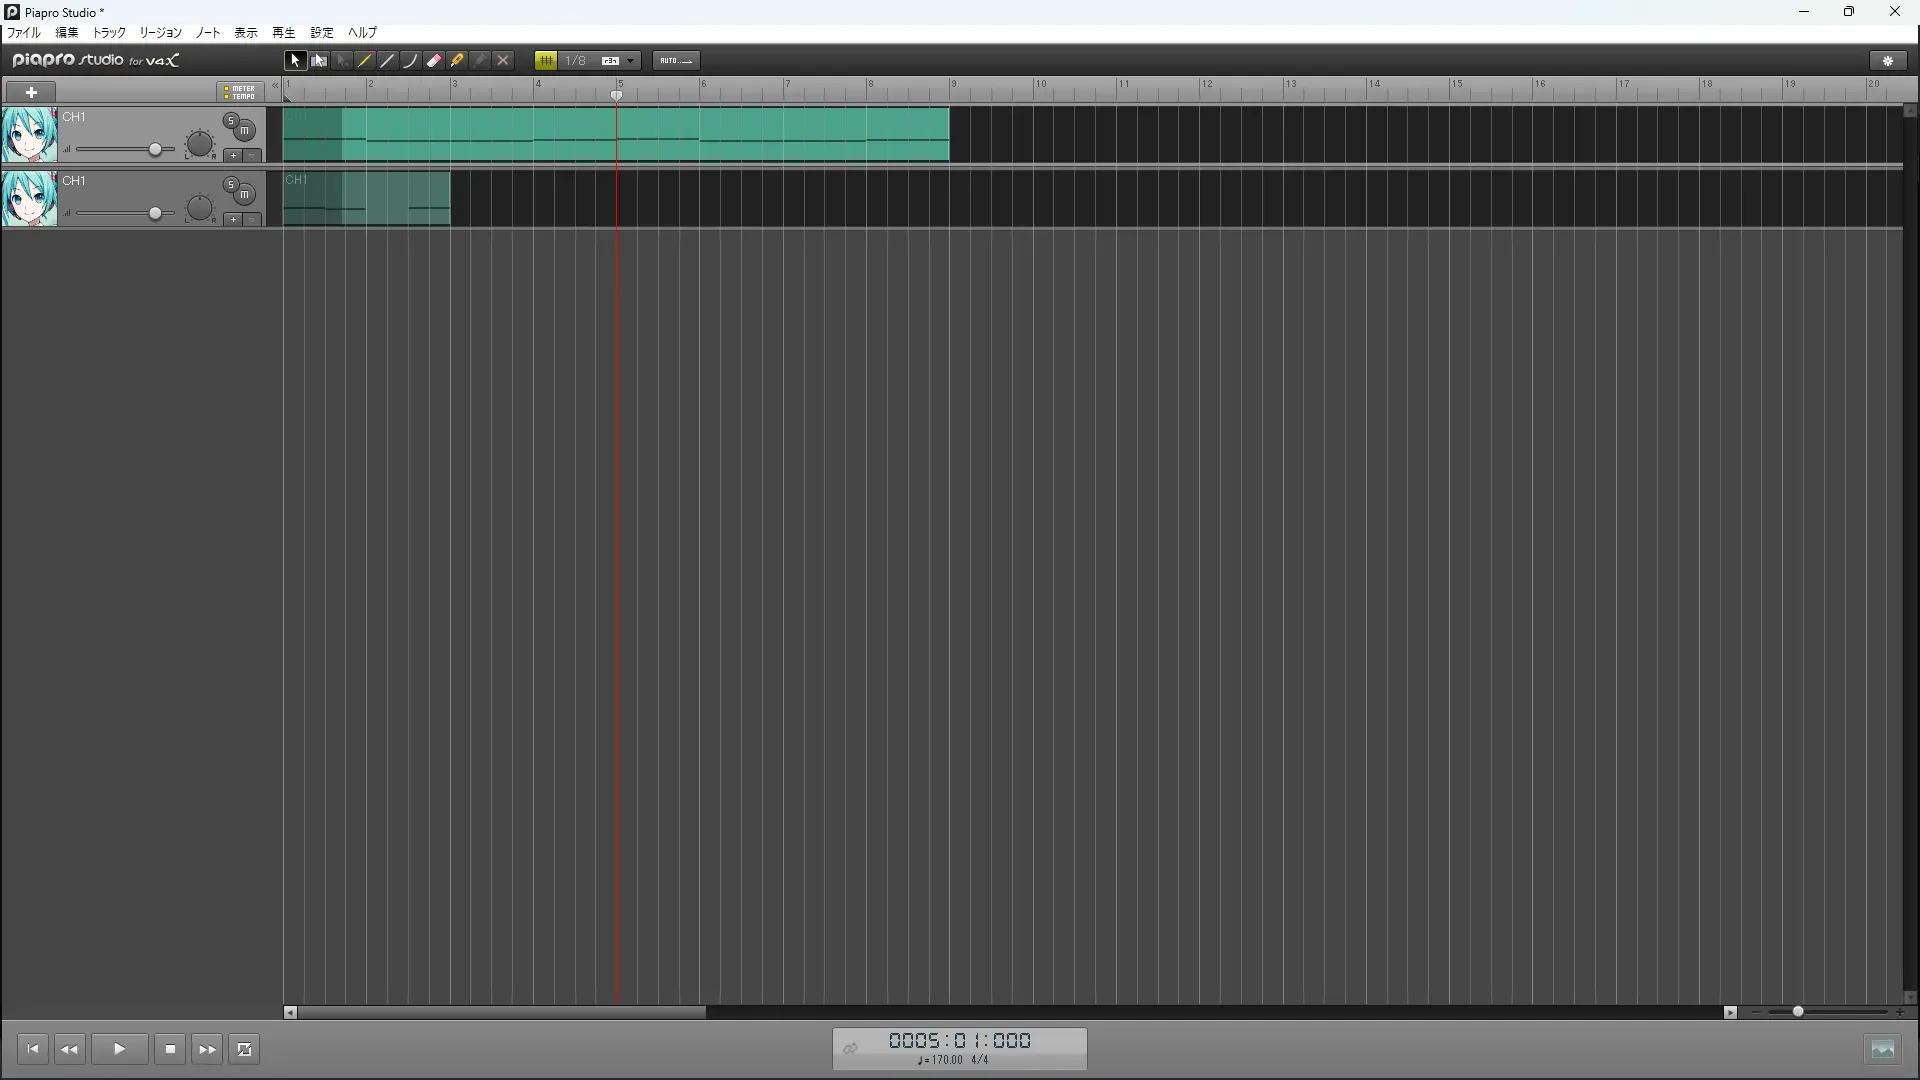Viewport: 1920px width, 1080px height.
Task: Click the METER TEMPO button
Action: click(240, 92)
